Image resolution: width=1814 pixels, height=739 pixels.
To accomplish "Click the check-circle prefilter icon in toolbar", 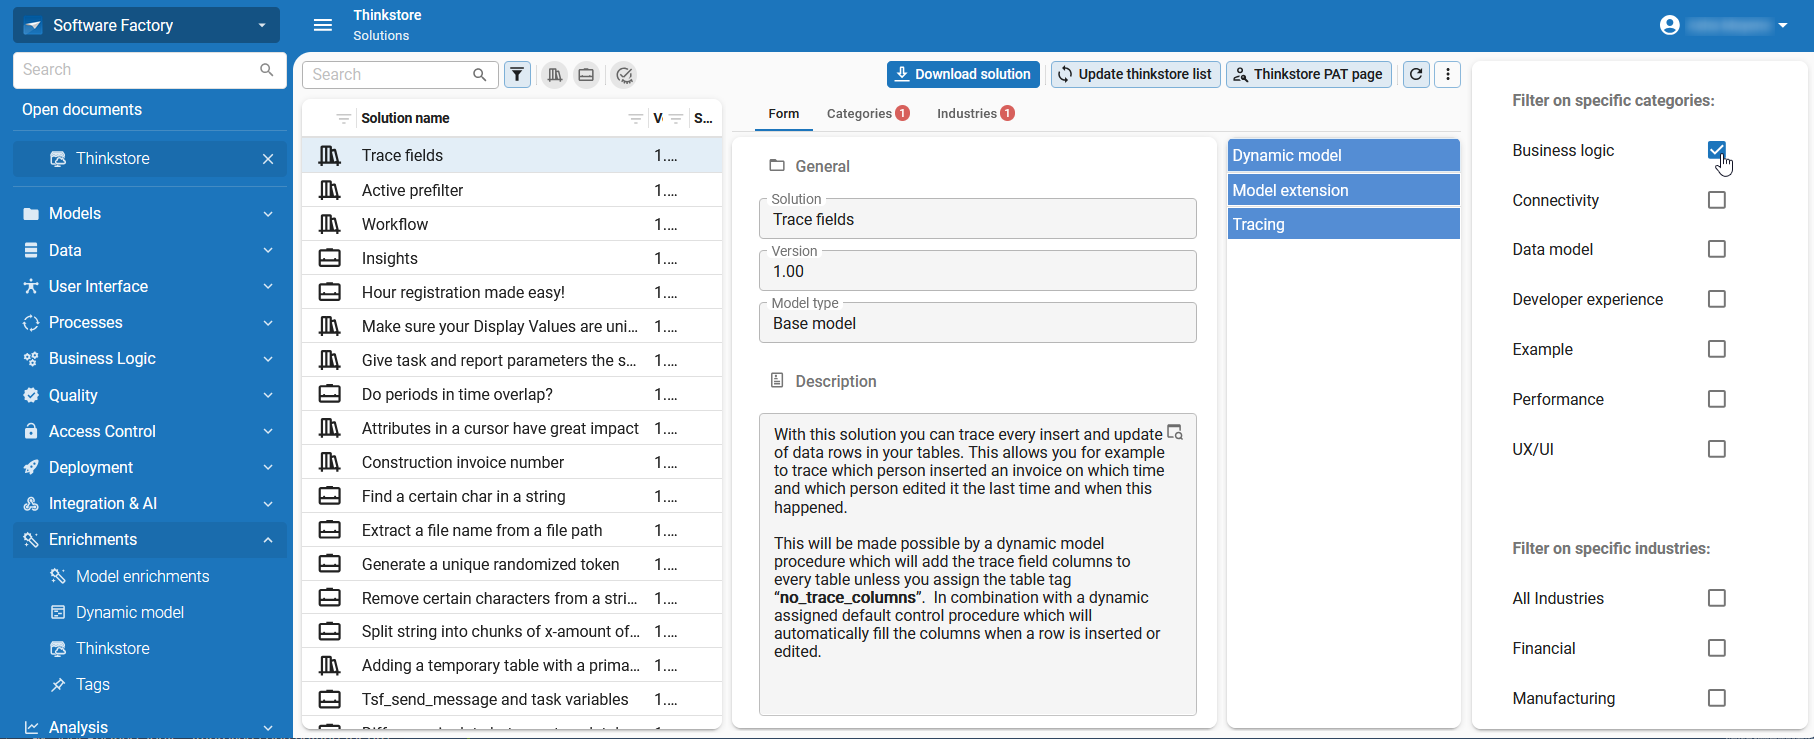I will pos(624,75).
